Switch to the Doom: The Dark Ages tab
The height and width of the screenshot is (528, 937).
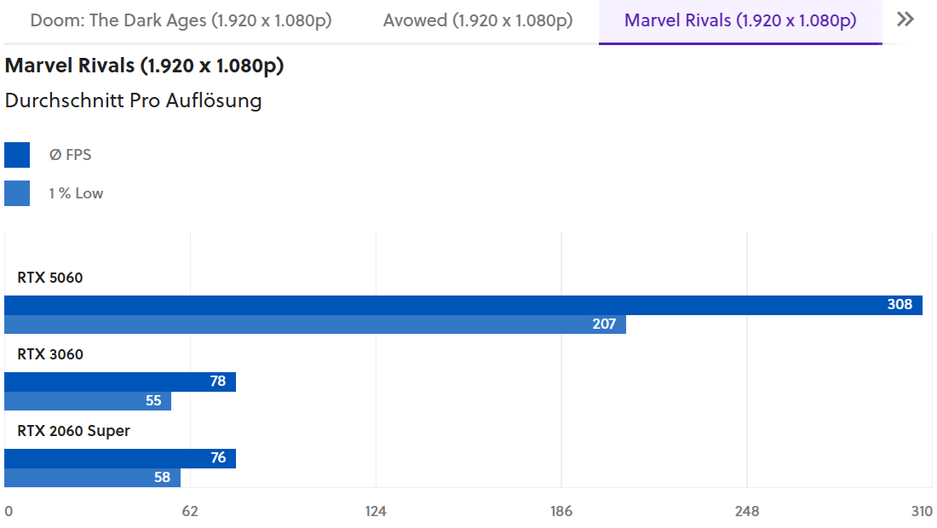coord(181,20)
